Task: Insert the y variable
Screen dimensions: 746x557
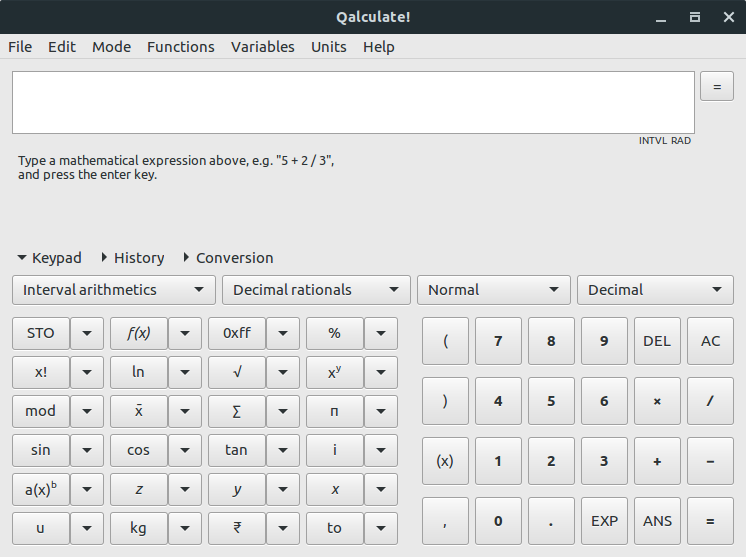Action: 237,489
